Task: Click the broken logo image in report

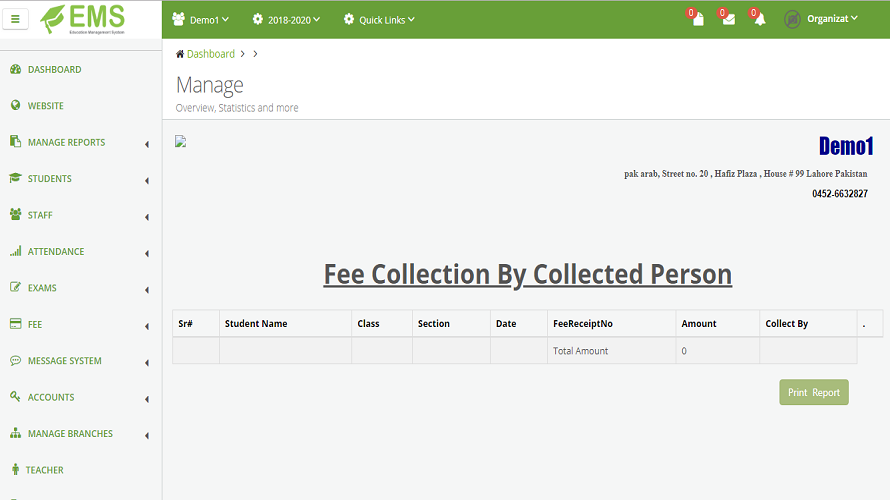Action: [180, 141]
